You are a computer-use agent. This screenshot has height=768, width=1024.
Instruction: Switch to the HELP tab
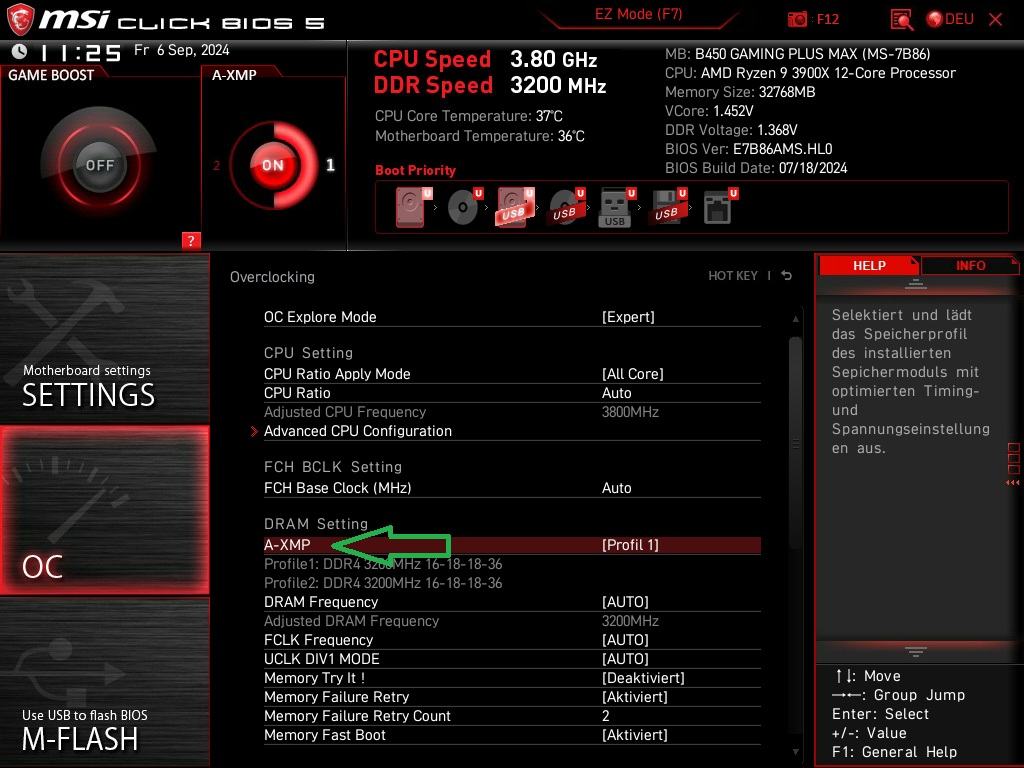click(869, 265)
